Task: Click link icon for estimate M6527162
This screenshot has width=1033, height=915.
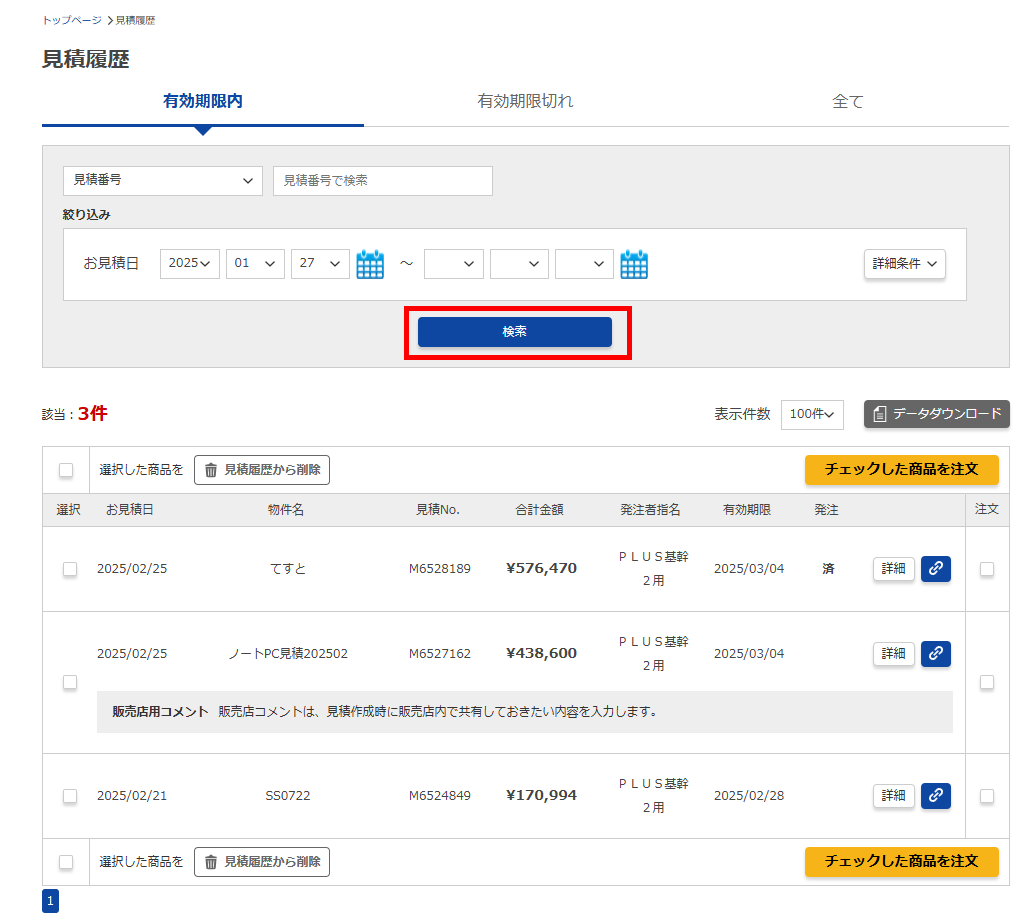Action: coord(935,654)
